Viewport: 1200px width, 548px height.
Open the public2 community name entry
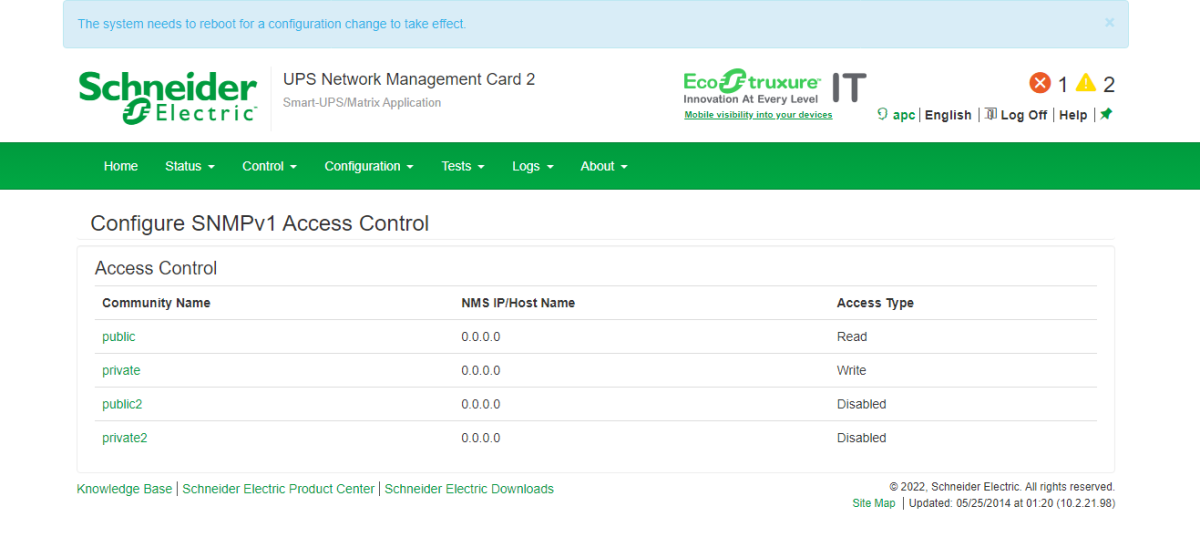[122, 405]
